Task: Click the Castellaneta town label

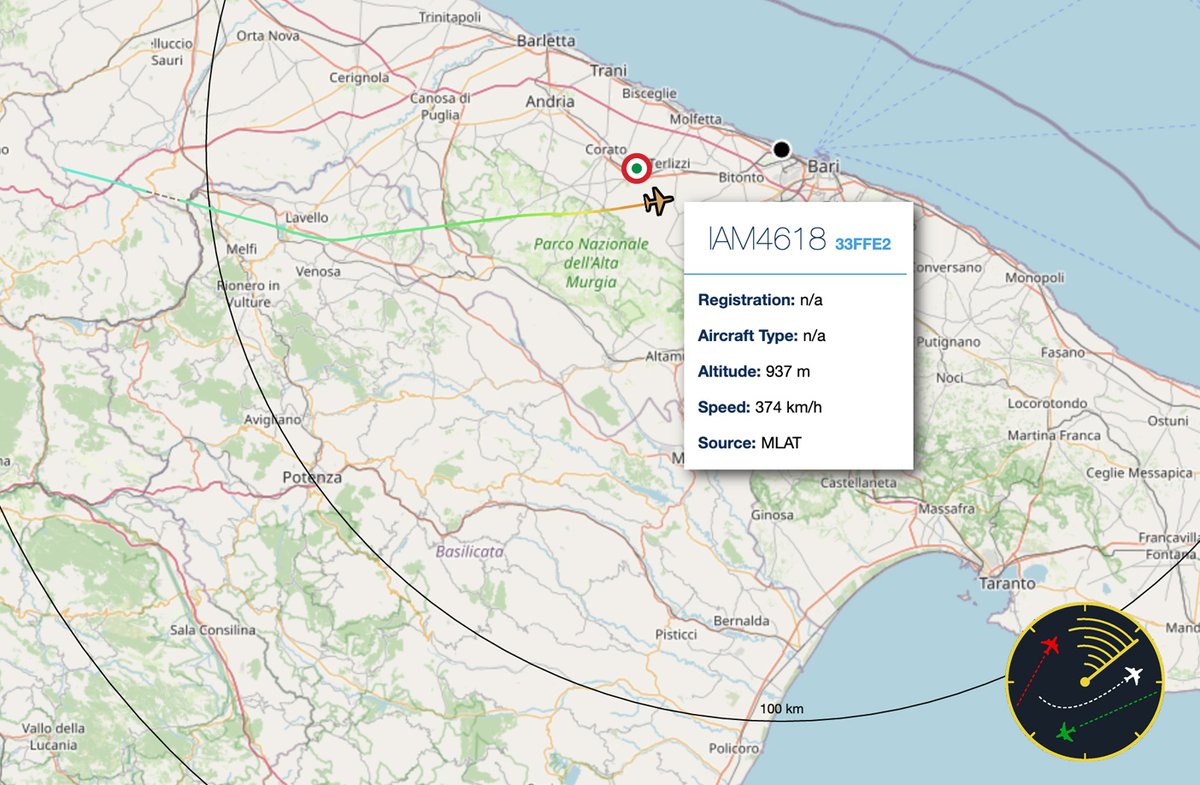Action: pyautogui.click(x=858, y=482)
